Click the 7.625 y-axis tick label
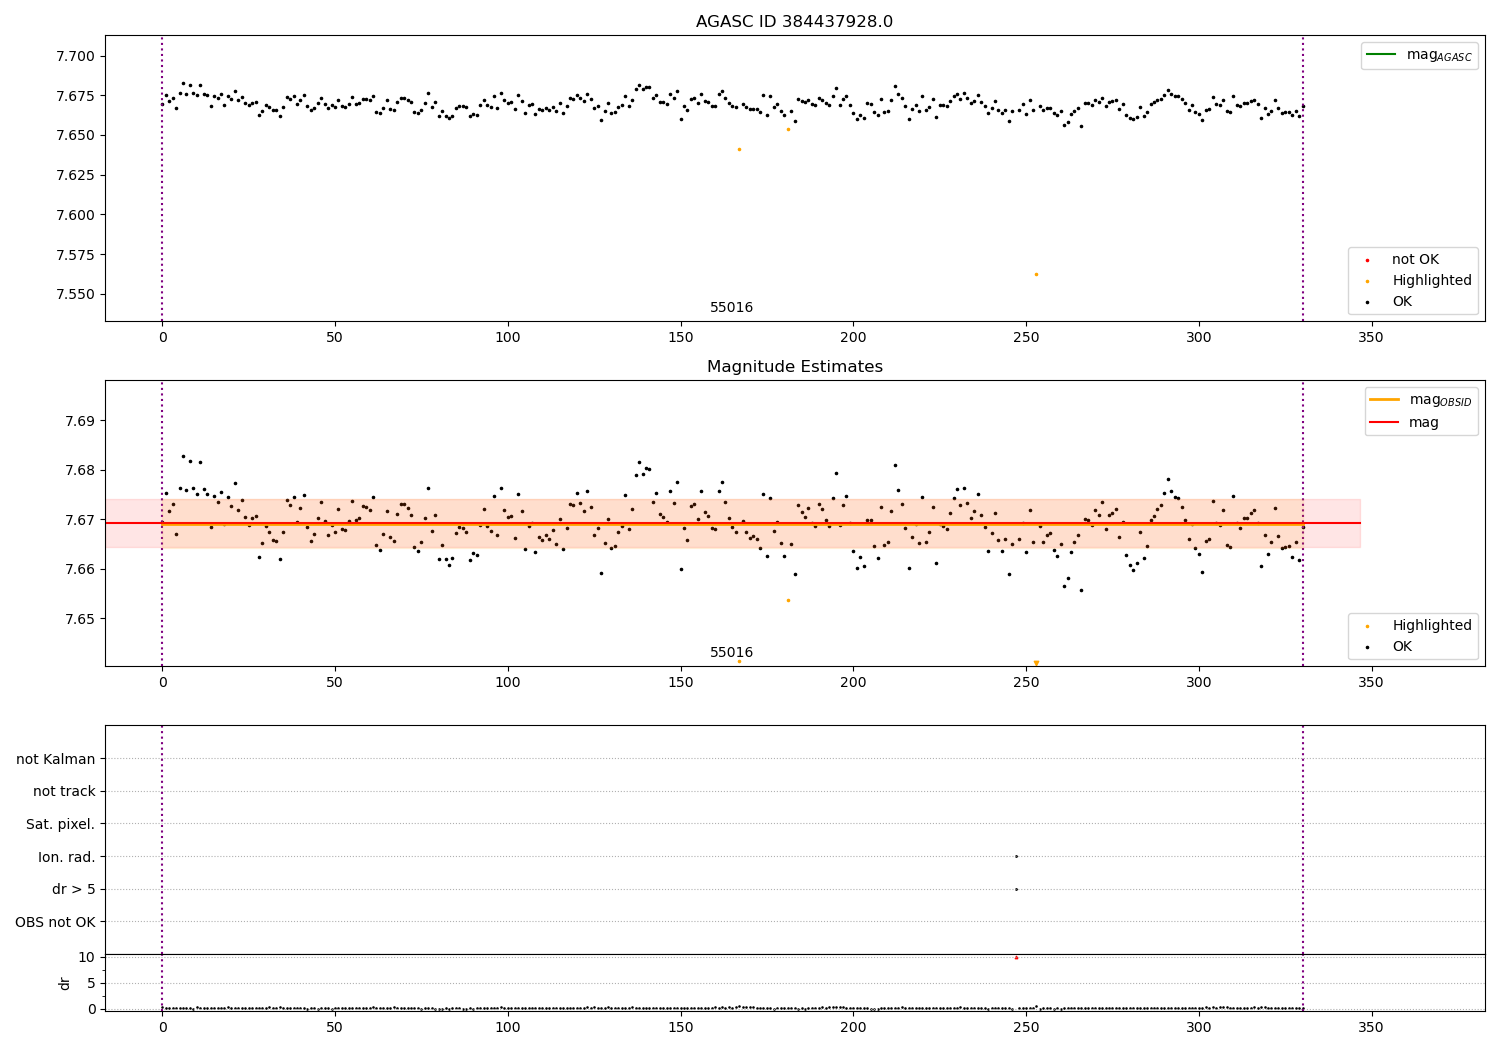 coord(76,175)
